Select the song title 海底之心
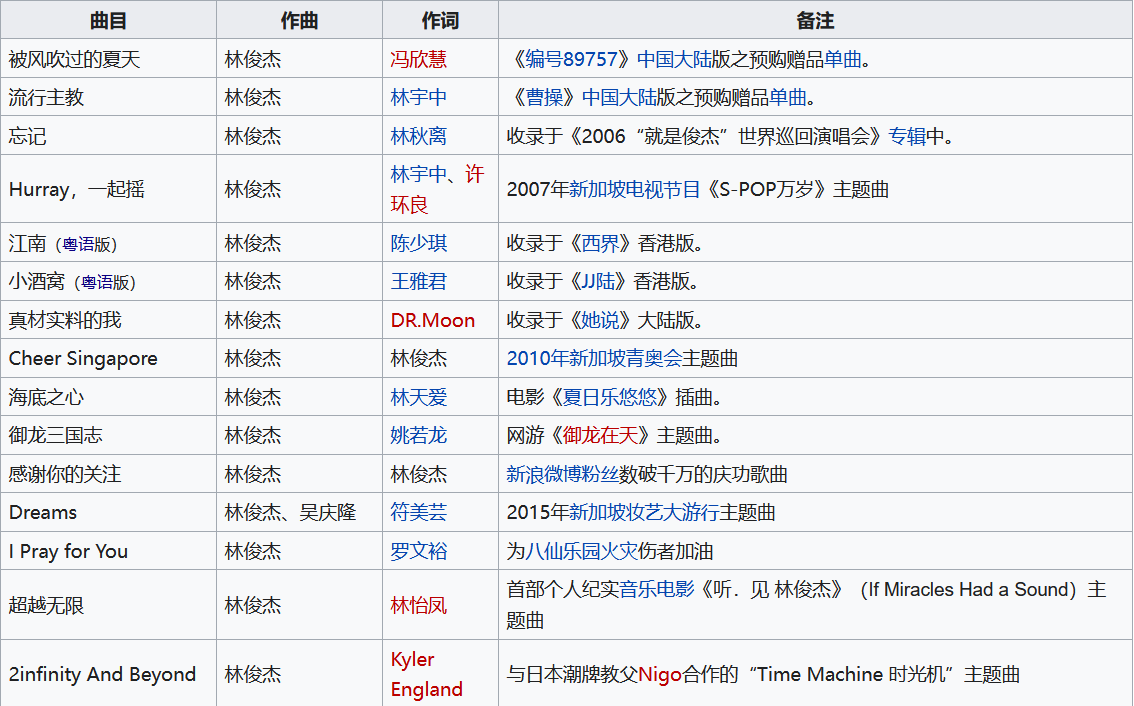This screenshot has width=1134, height=706. click(46, 397)
